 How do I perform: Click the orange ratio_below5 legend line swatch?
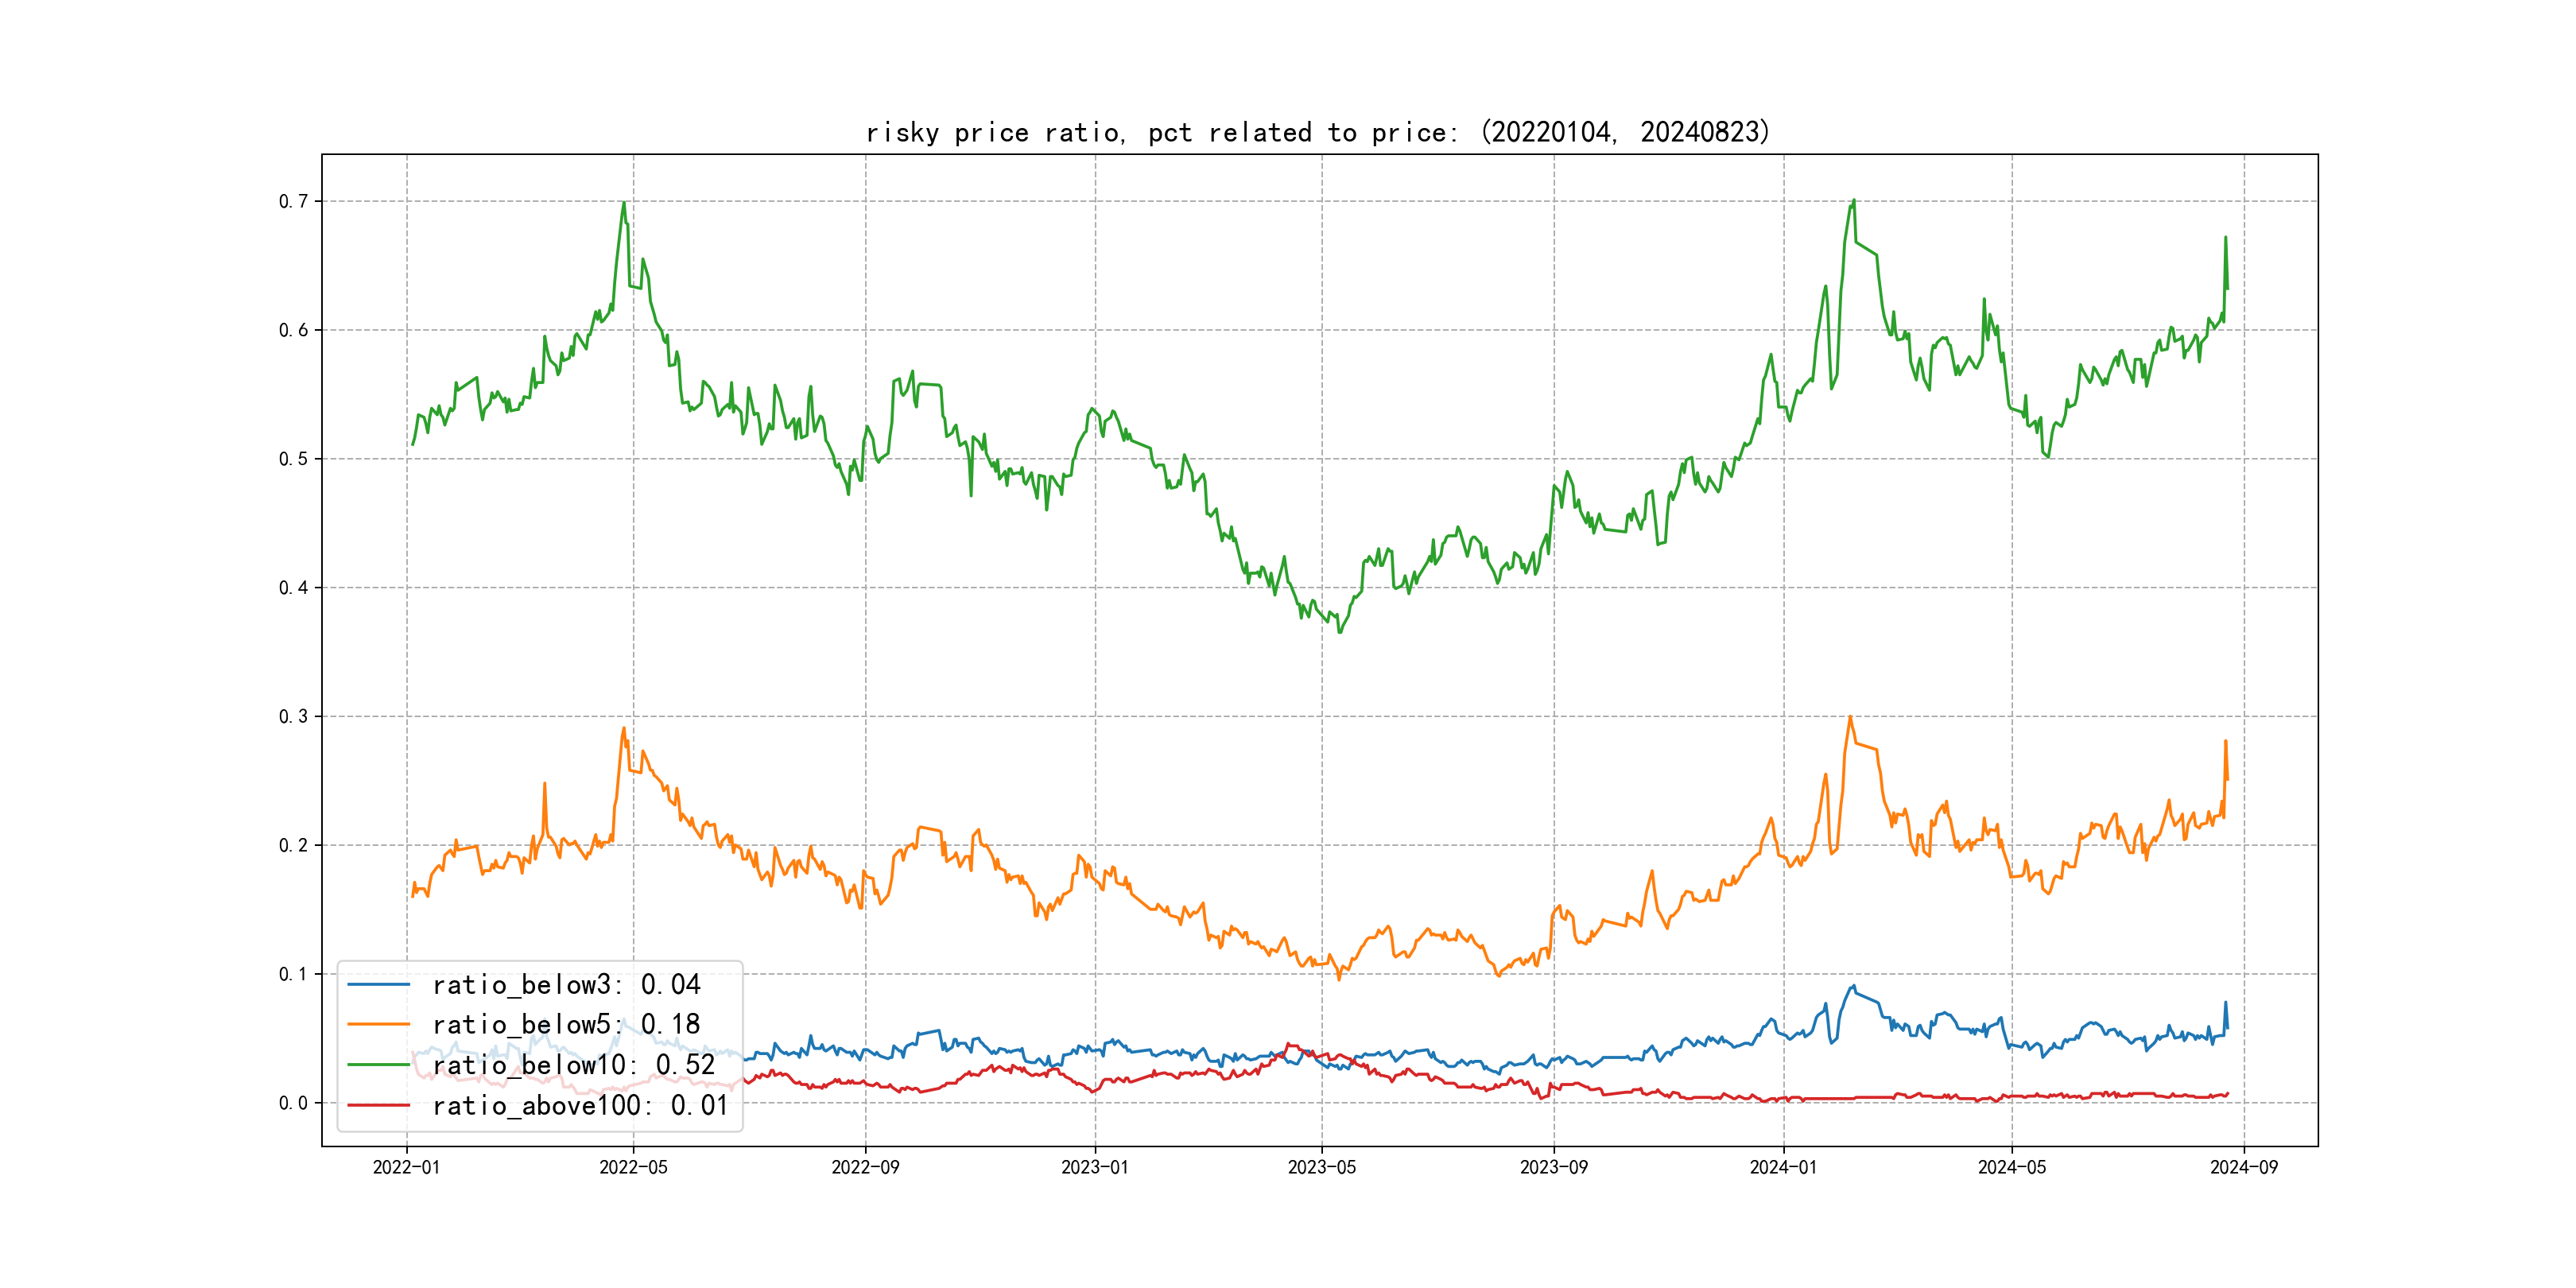tap(378, 1025)
